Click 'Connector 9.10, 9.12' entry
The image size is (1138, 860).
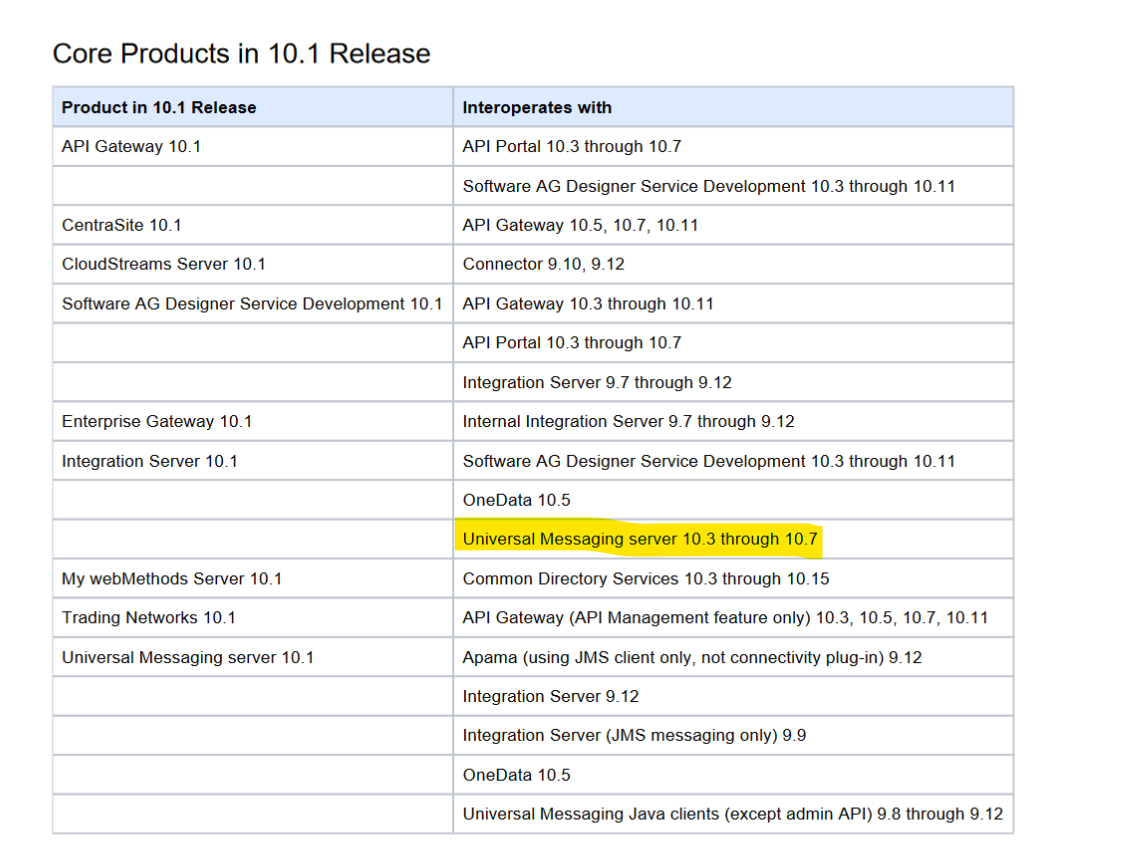pos(541,264)
